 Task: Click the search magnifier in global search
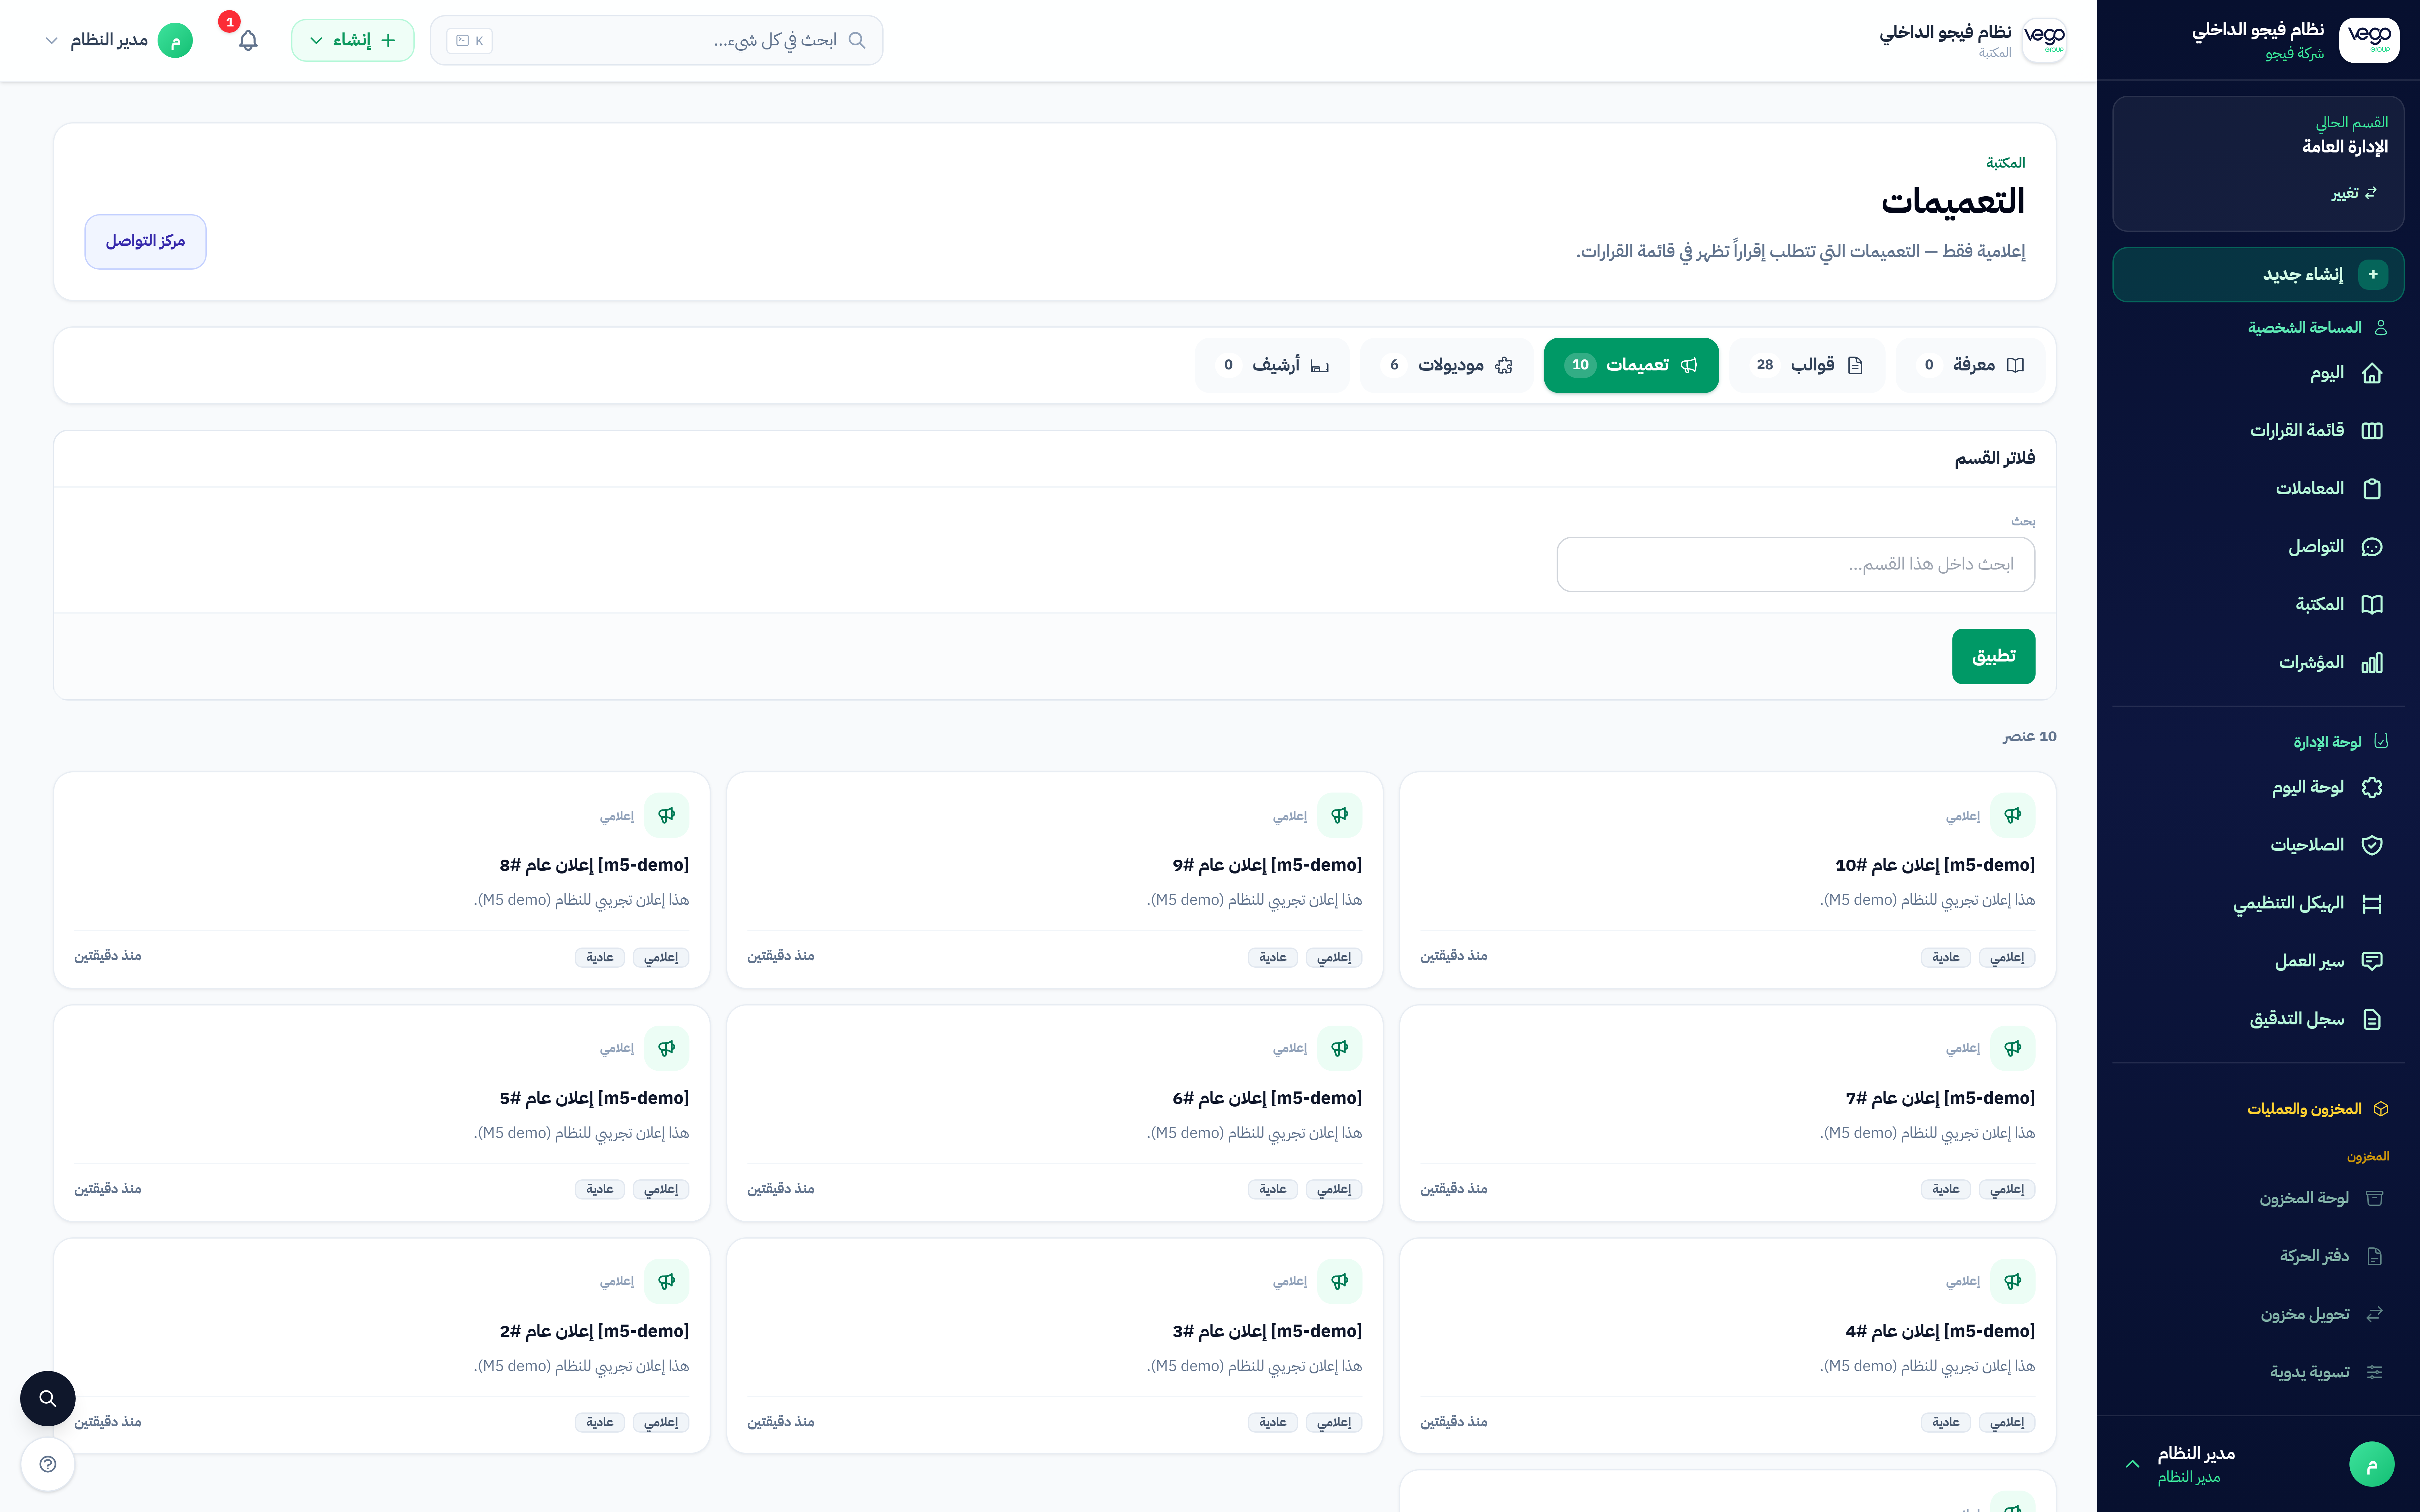tap(857, 40)
